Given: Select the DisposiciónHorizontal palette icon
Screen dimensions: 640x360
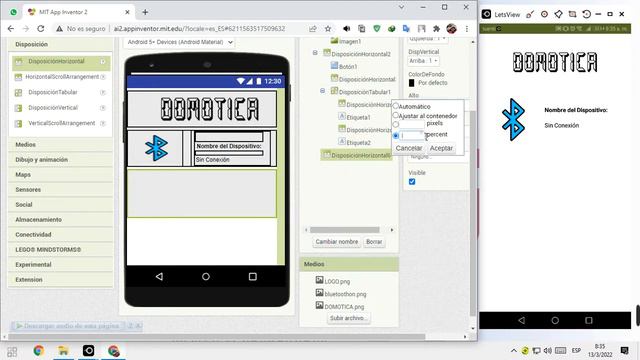Looking at the screenshot, I should [x=18, y=62].
